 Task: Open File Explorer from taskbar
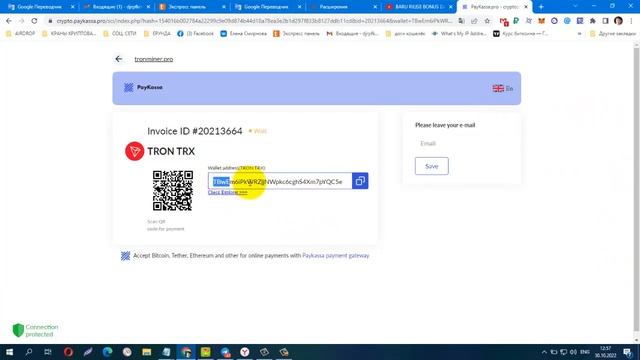click(147, 352)
